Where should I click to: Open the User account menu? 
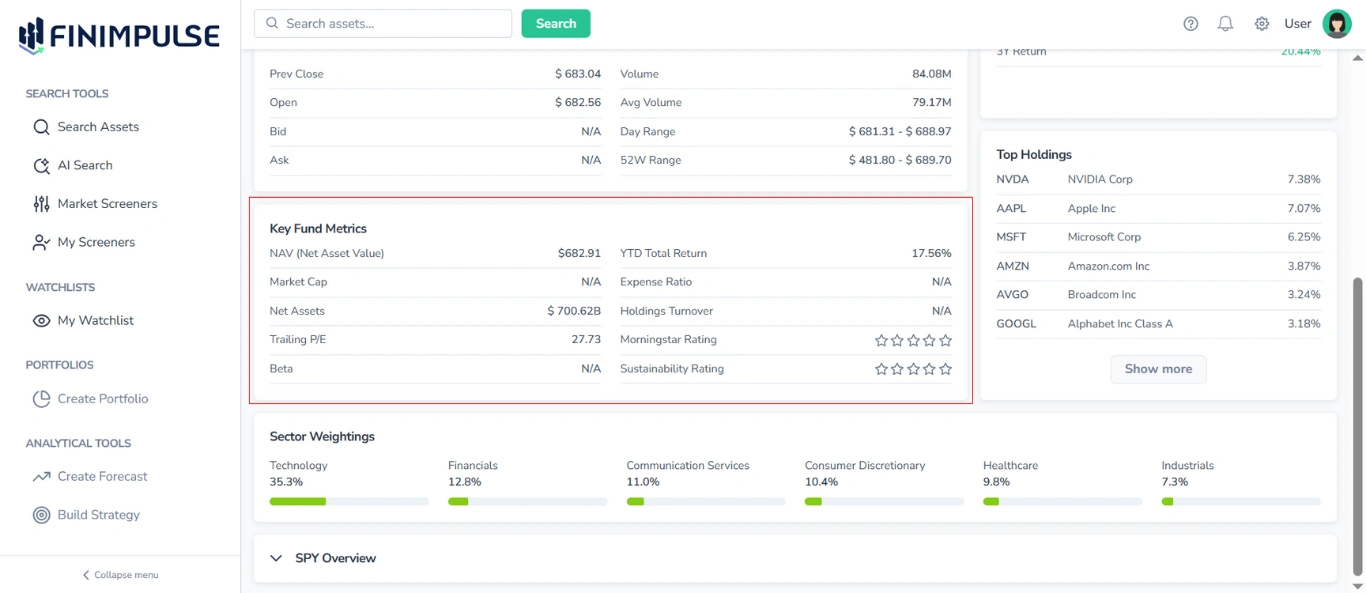pyautogui.click(x=1337, y=23)
